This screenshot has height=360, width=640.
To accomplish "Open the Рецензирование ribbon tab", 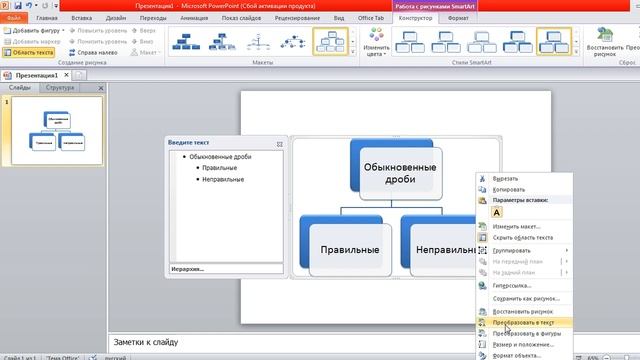I will (297, 18).
